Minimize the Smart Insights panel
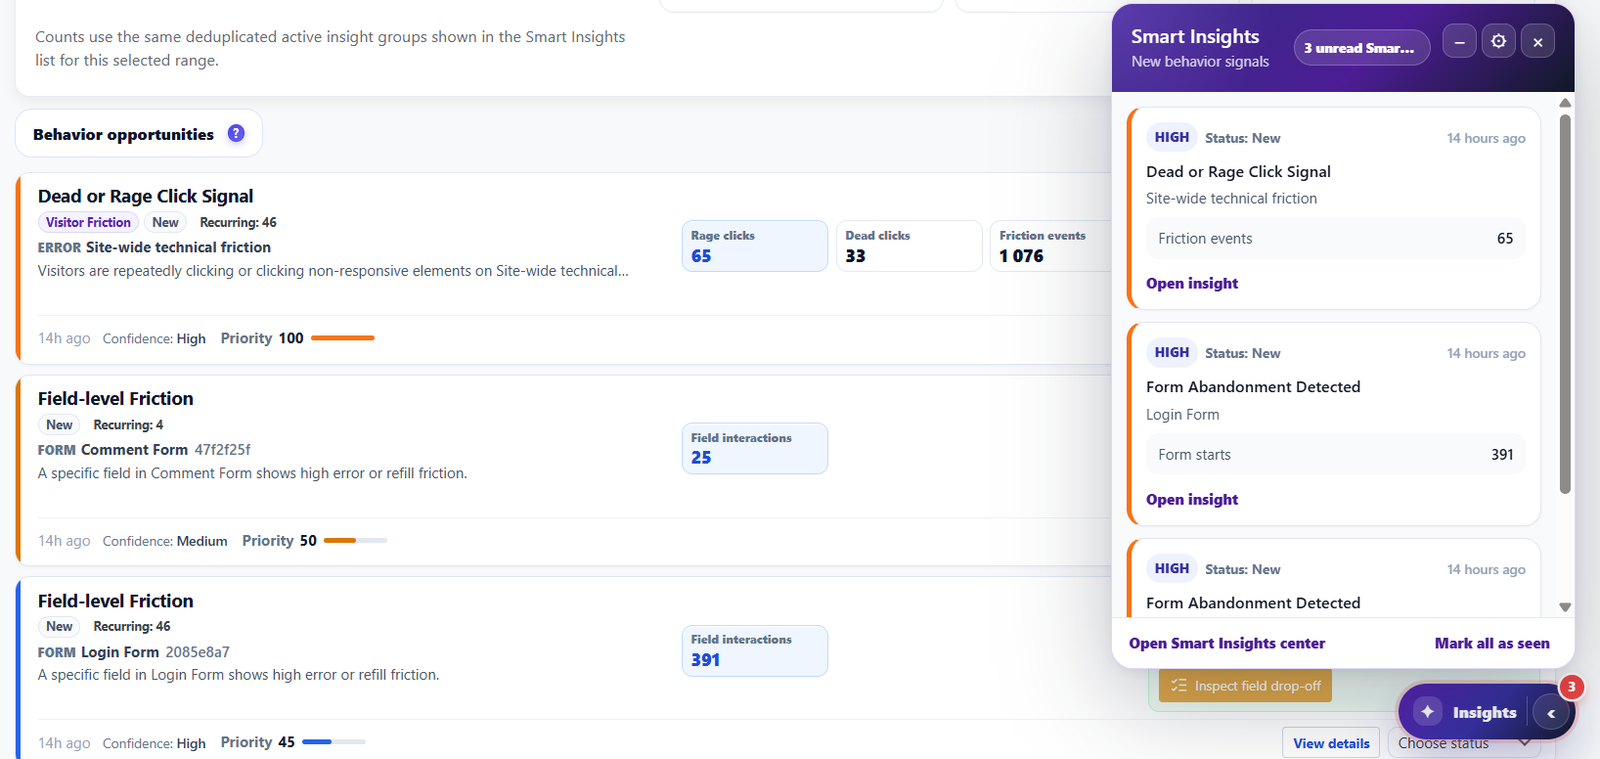 (1459, 41)
